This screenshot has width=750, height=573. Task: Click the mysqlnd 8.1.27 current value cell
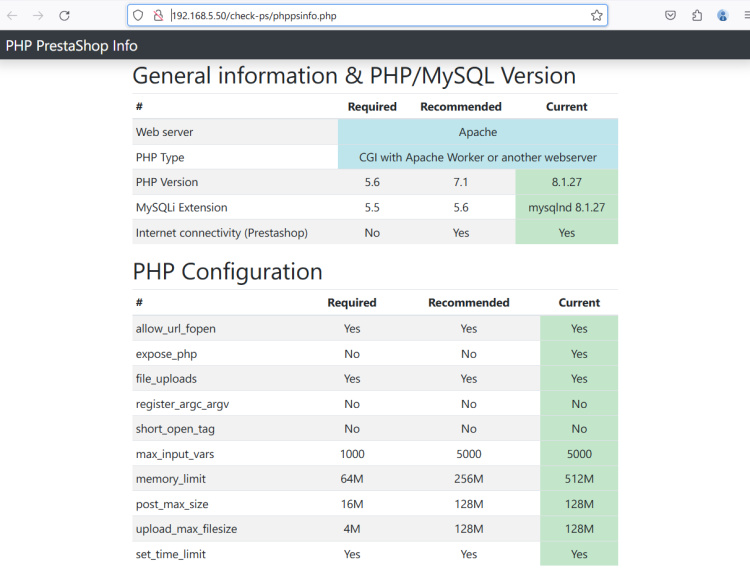(x=566, y=207)
